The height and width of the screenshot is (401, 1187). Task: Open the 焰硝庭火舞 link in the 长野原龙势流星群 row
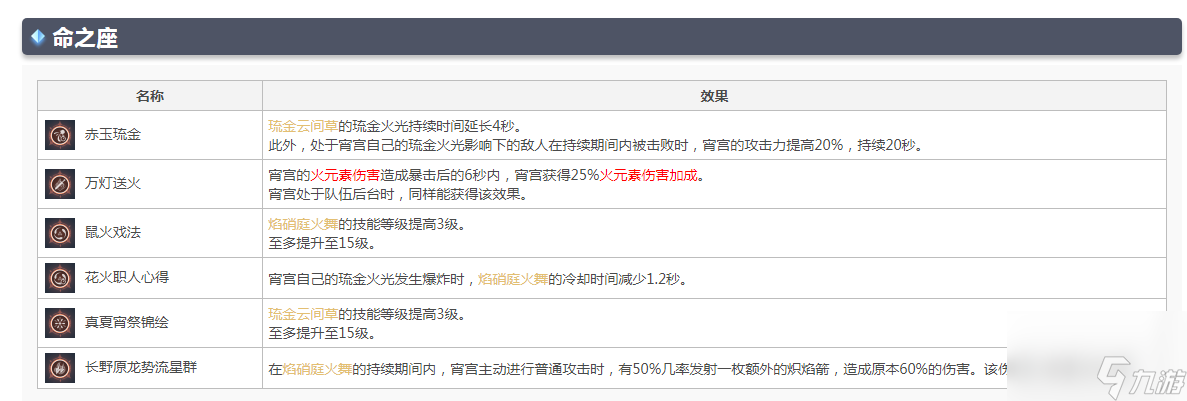point(317,369)
